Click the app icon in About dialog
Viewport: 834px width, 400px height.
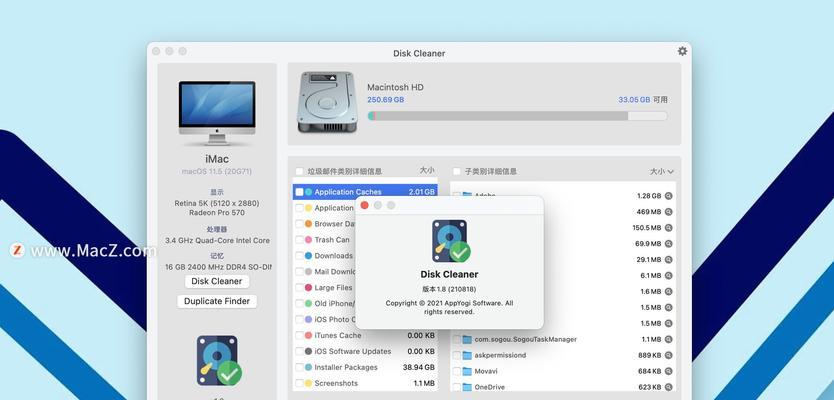451,241
